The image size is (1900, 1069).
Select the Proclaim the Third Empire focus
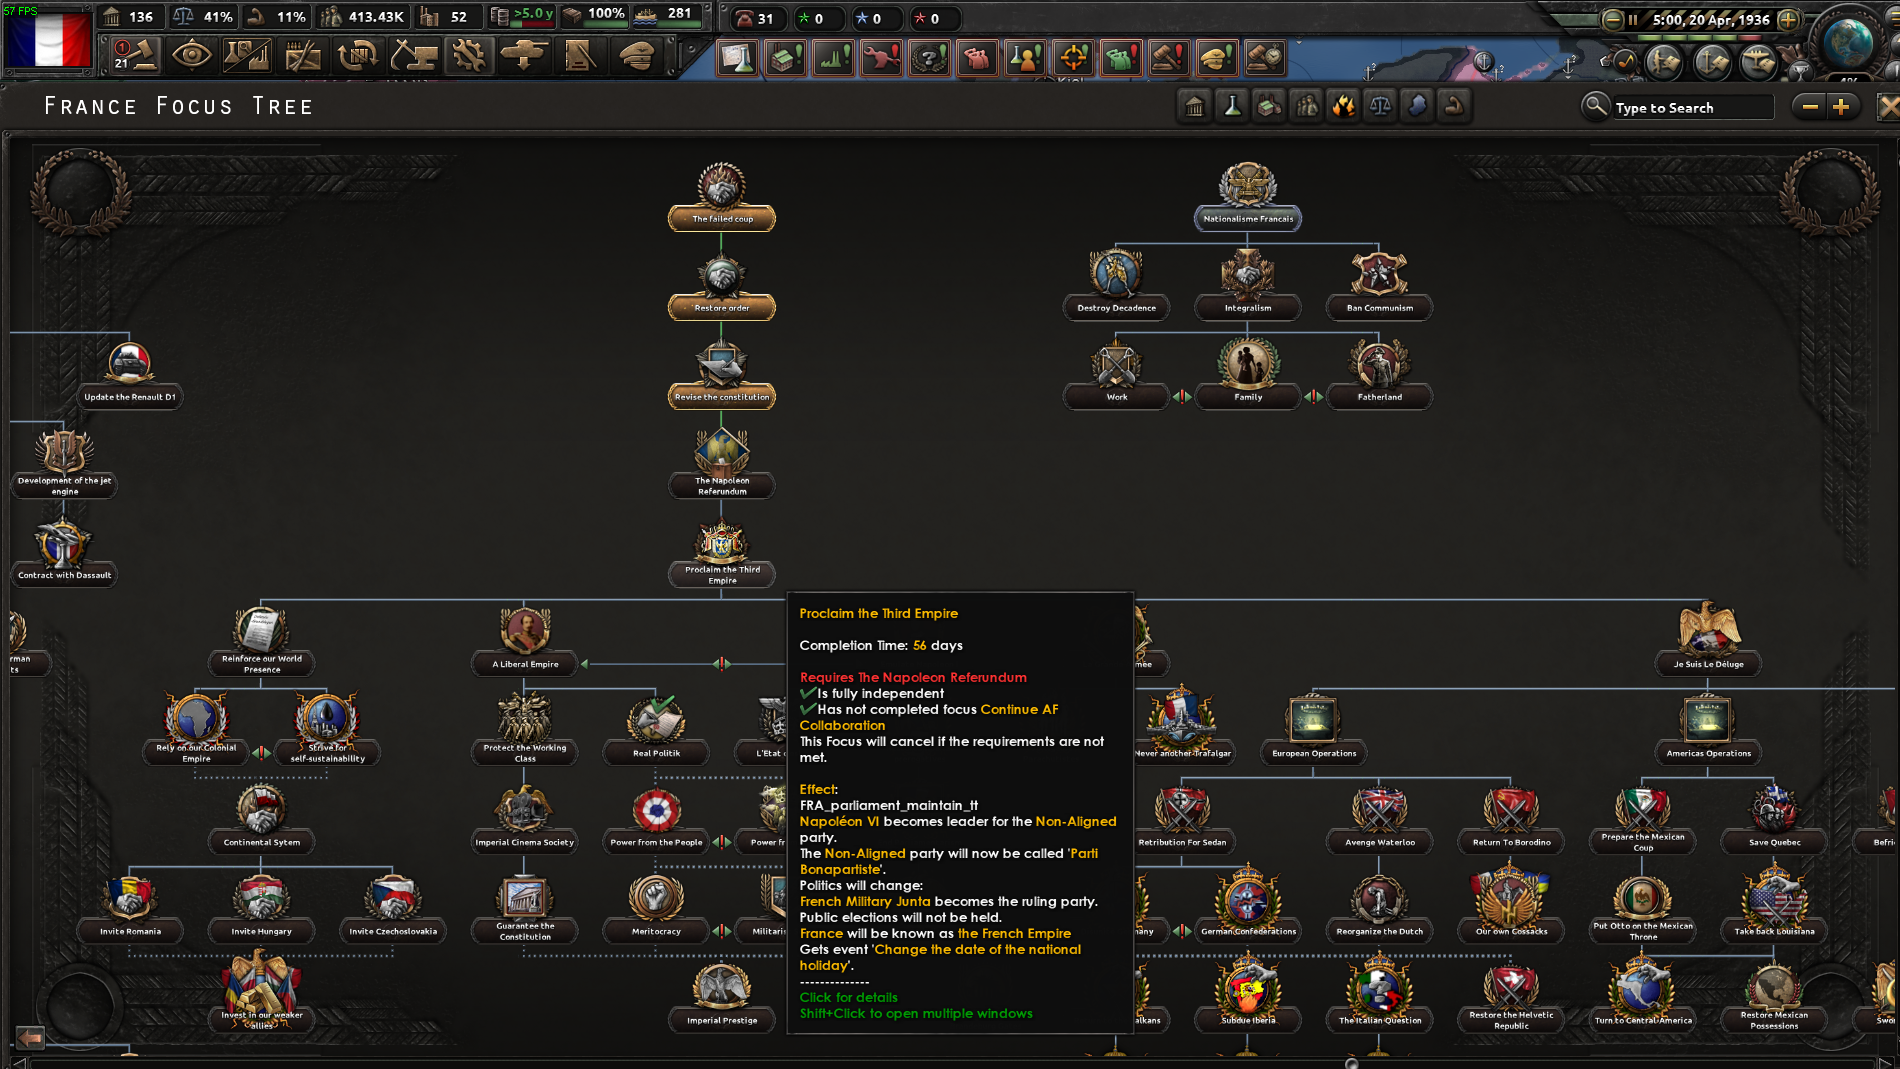[721, 554]
